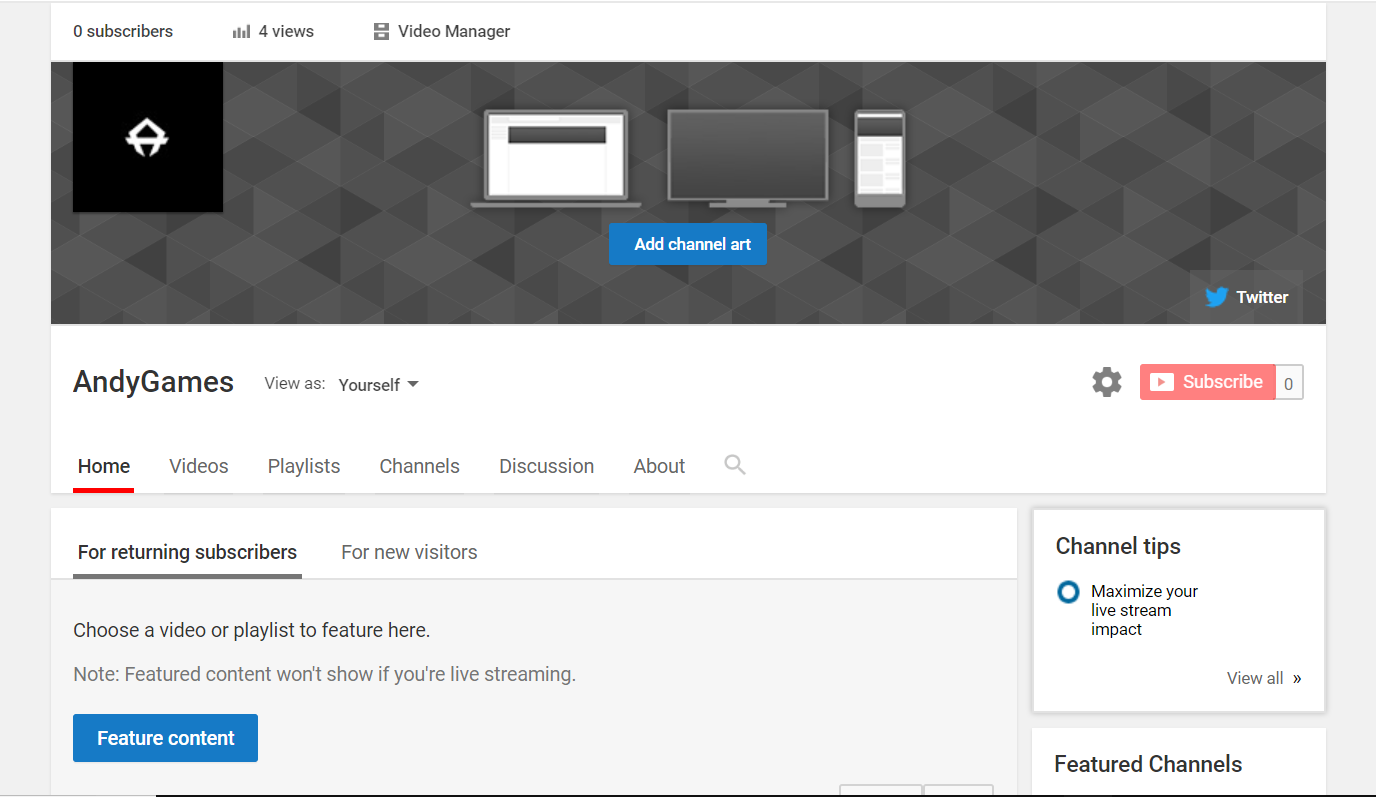Screen dimensions: 1376x797
Task: Open the Playlists tab
Action: click(x=304, y=467)
